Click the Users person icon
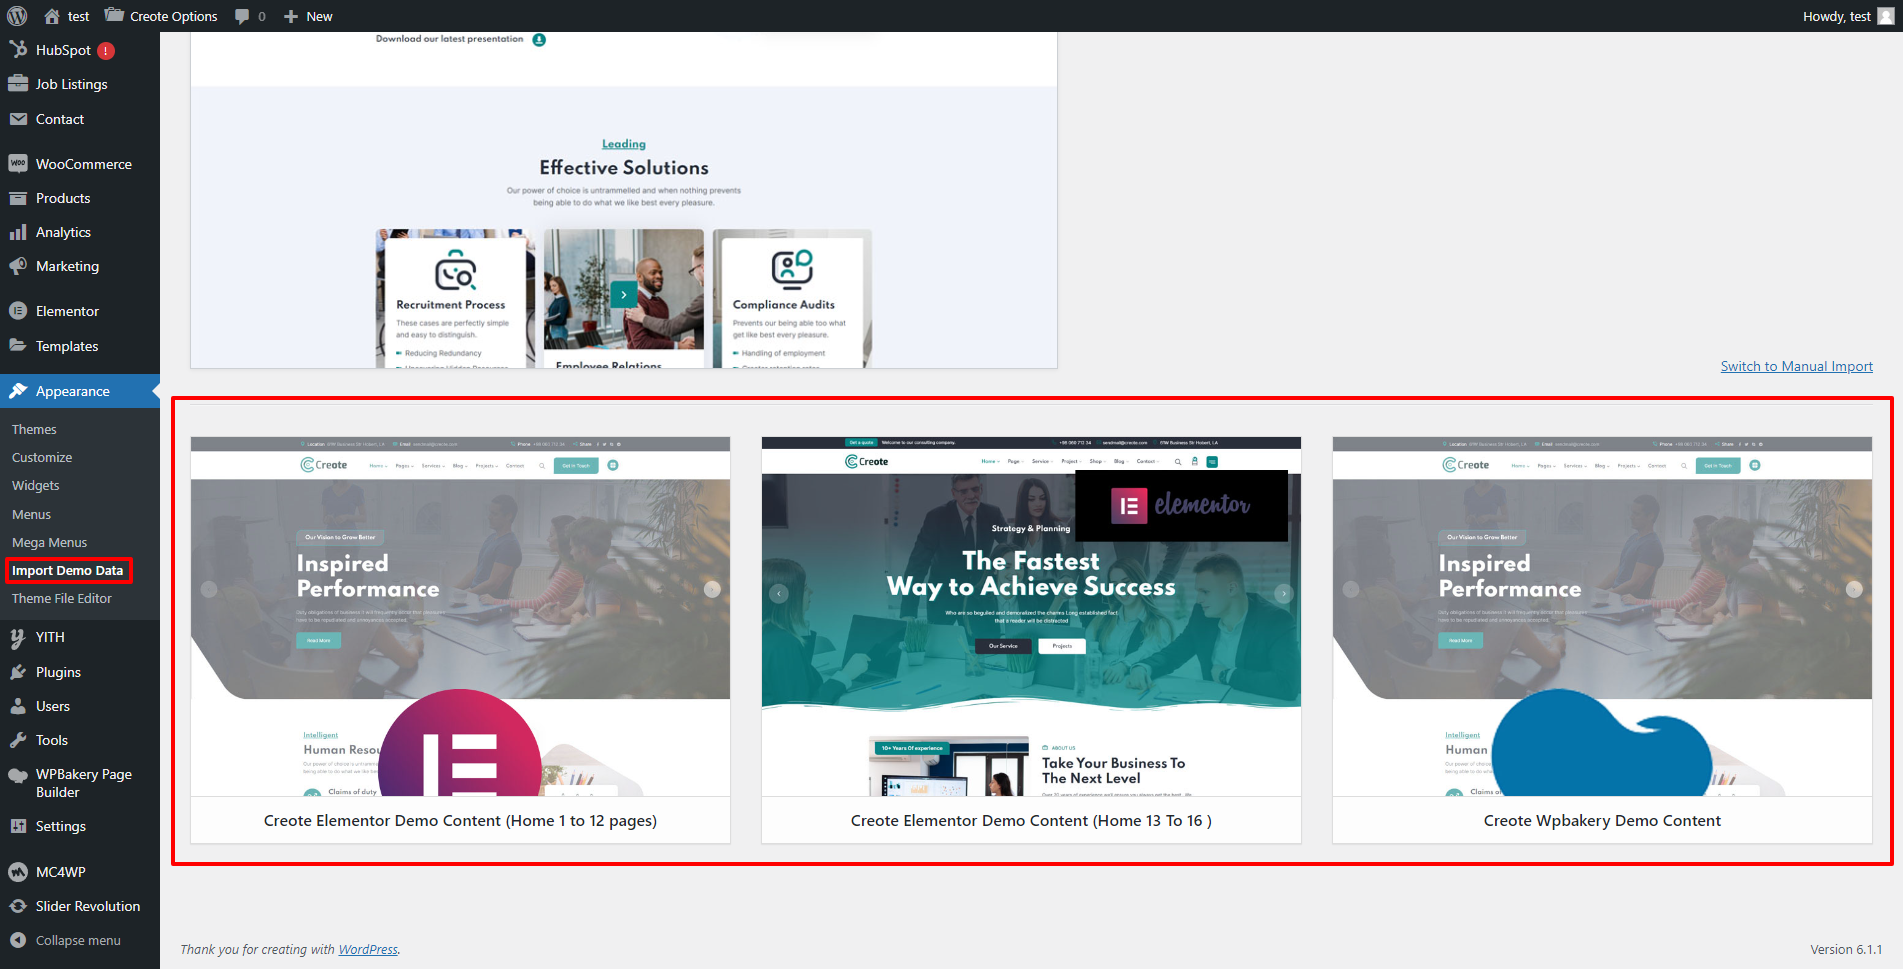1903x969 pixels. 18,706
